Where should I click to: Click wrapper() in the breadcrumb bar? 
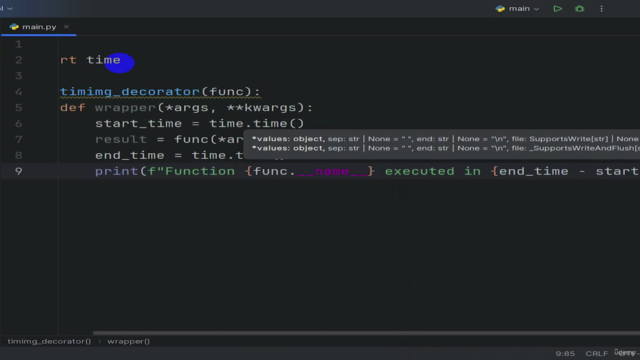tap(129, 341)
